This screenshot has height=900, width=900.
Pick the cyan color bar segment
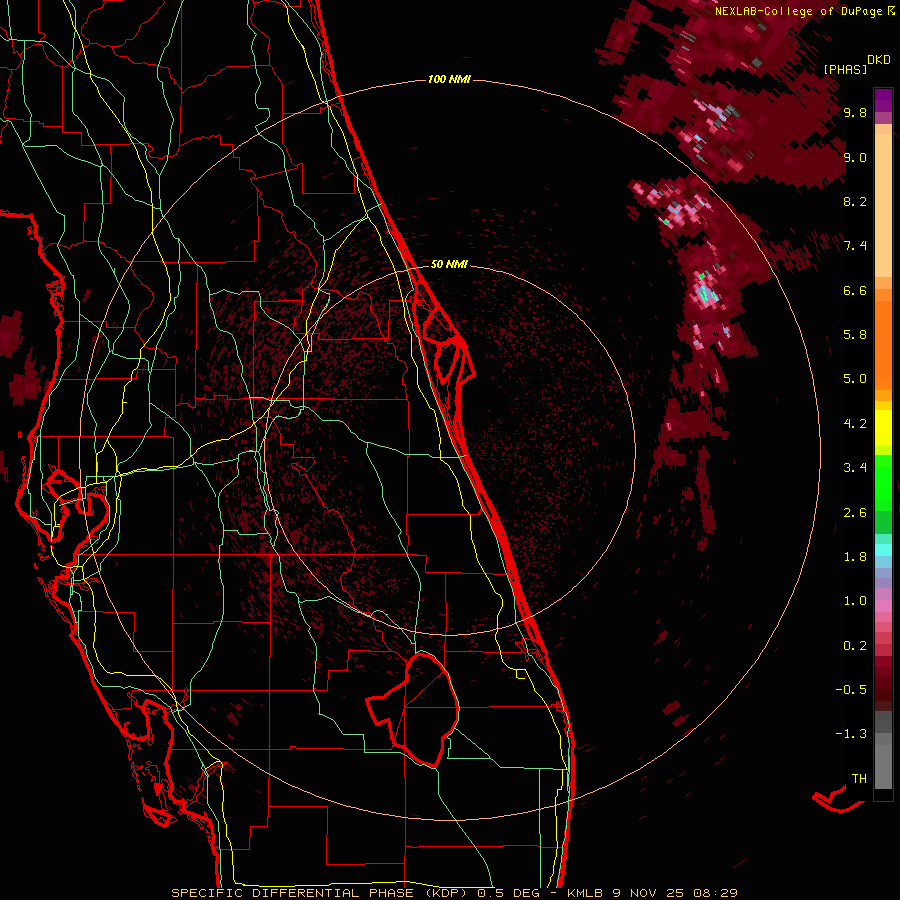tap(883, 550)
